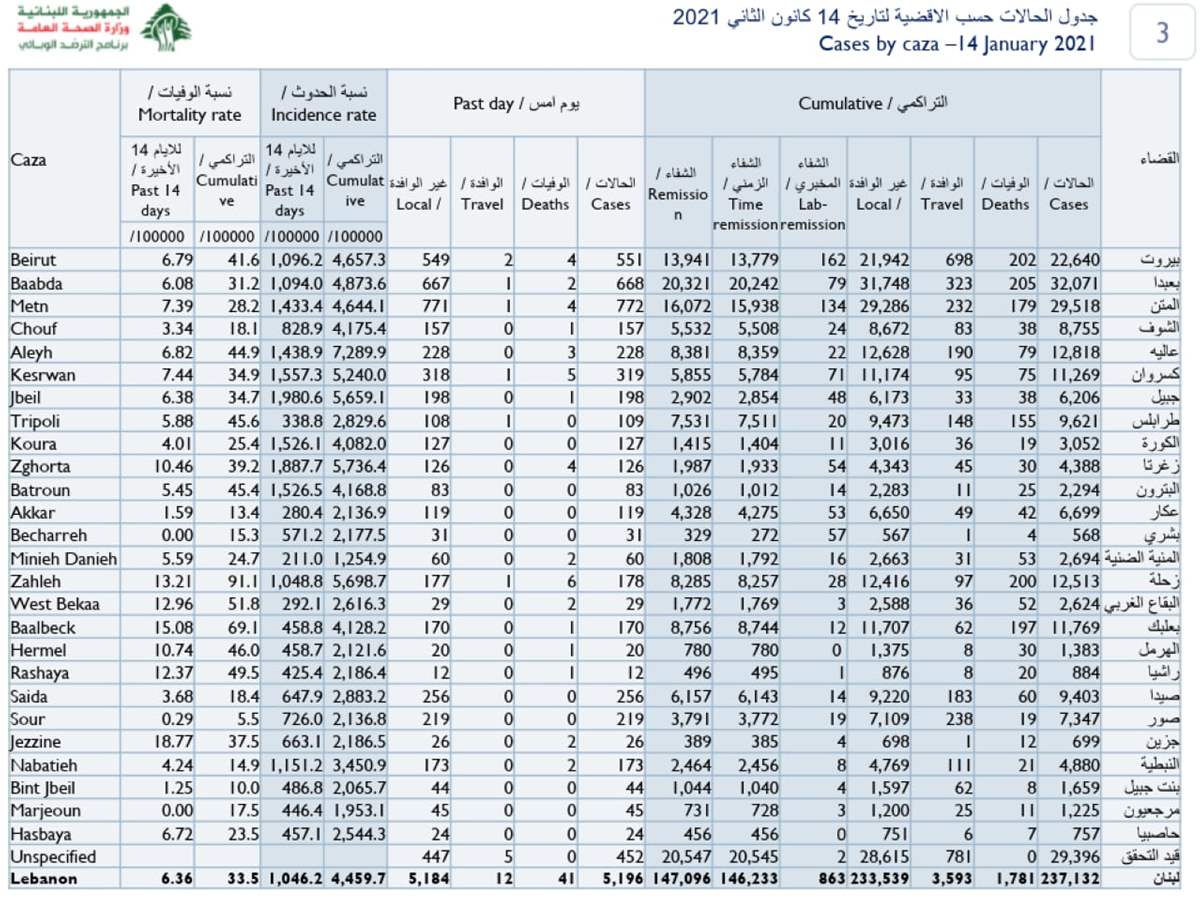Select the Batroun caza row label
The image size is (1200, 900).
(38, 489)
